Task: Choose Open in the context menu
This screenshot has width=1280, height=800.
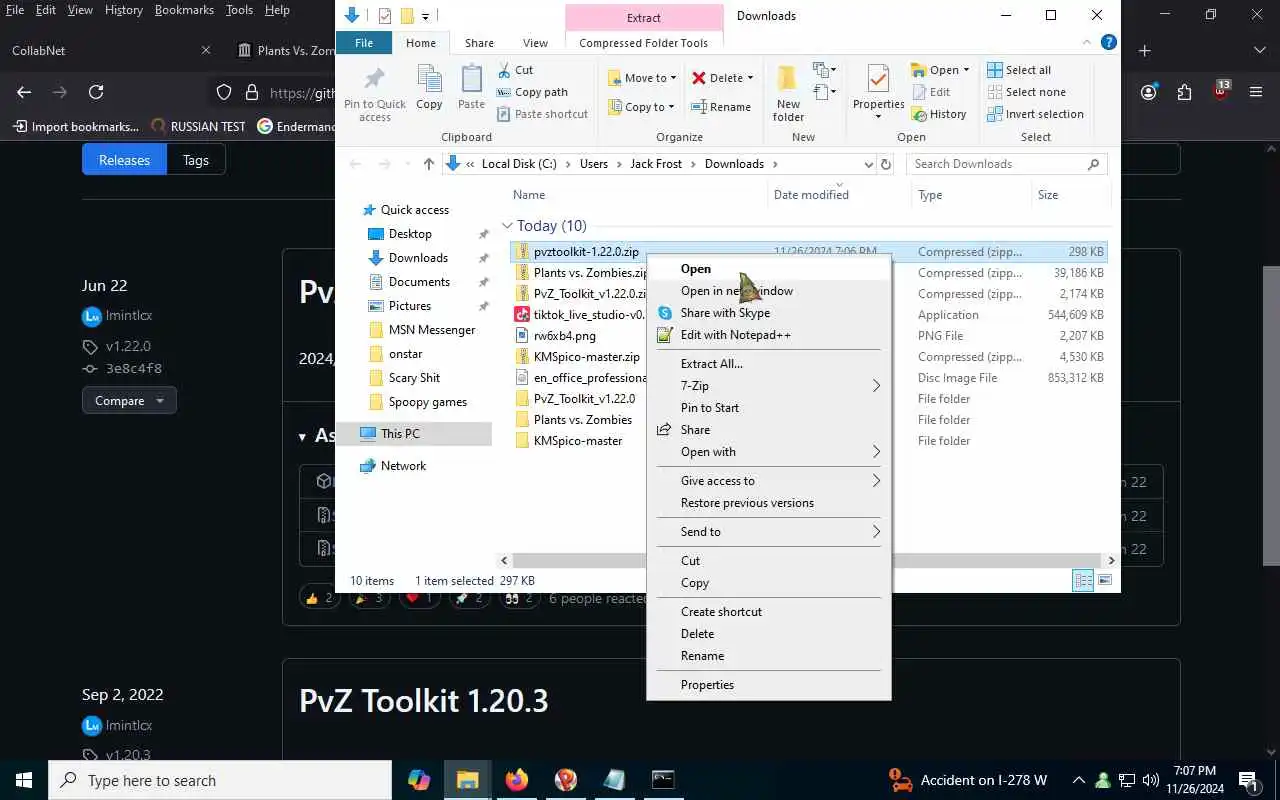Action: tap(768, 269)
